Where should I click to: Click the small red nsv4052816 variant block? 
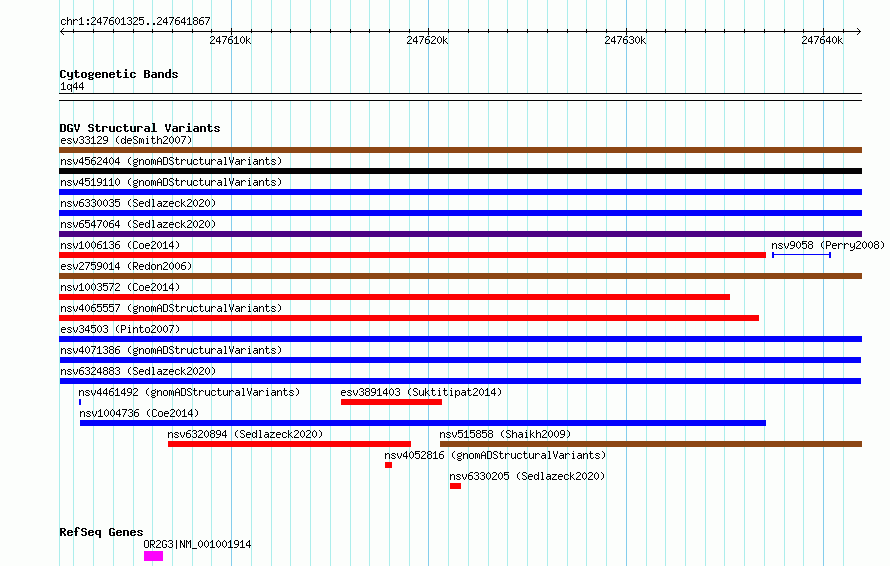coord(388,465)
